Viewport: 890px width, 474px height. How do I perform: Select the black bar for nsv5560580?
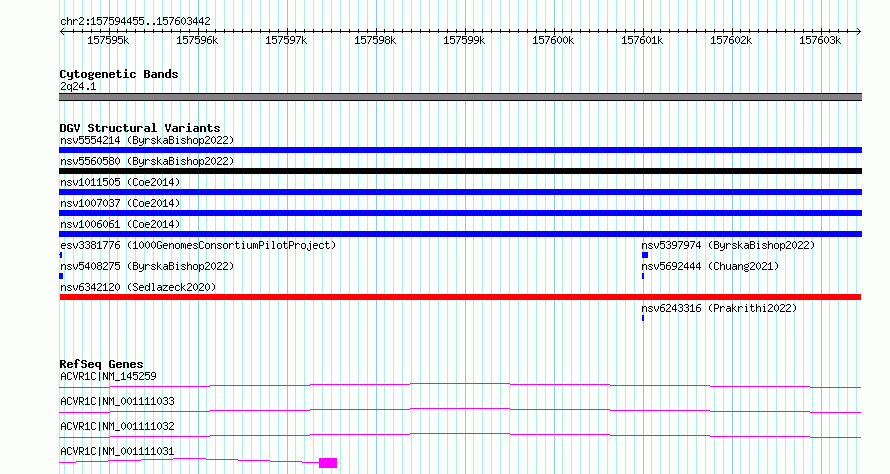460,171
